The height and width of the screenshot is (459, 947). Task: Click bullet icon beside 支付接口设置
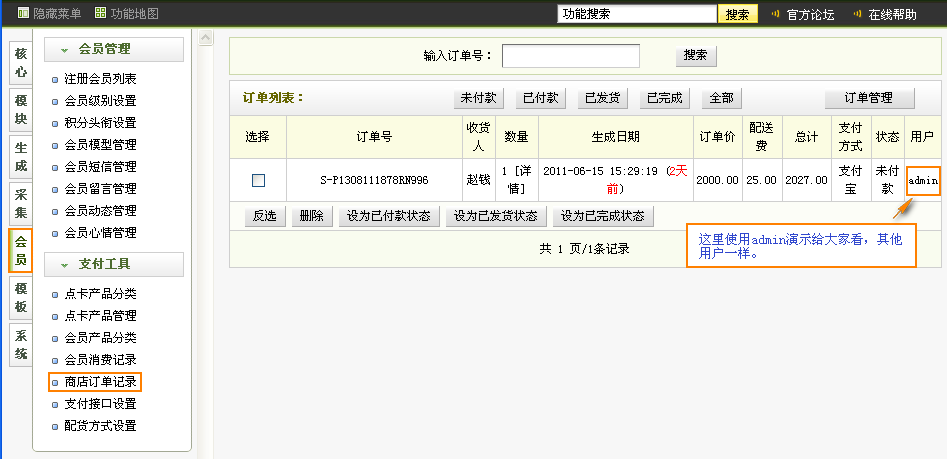pyautogui.click(x=55, y=405)
